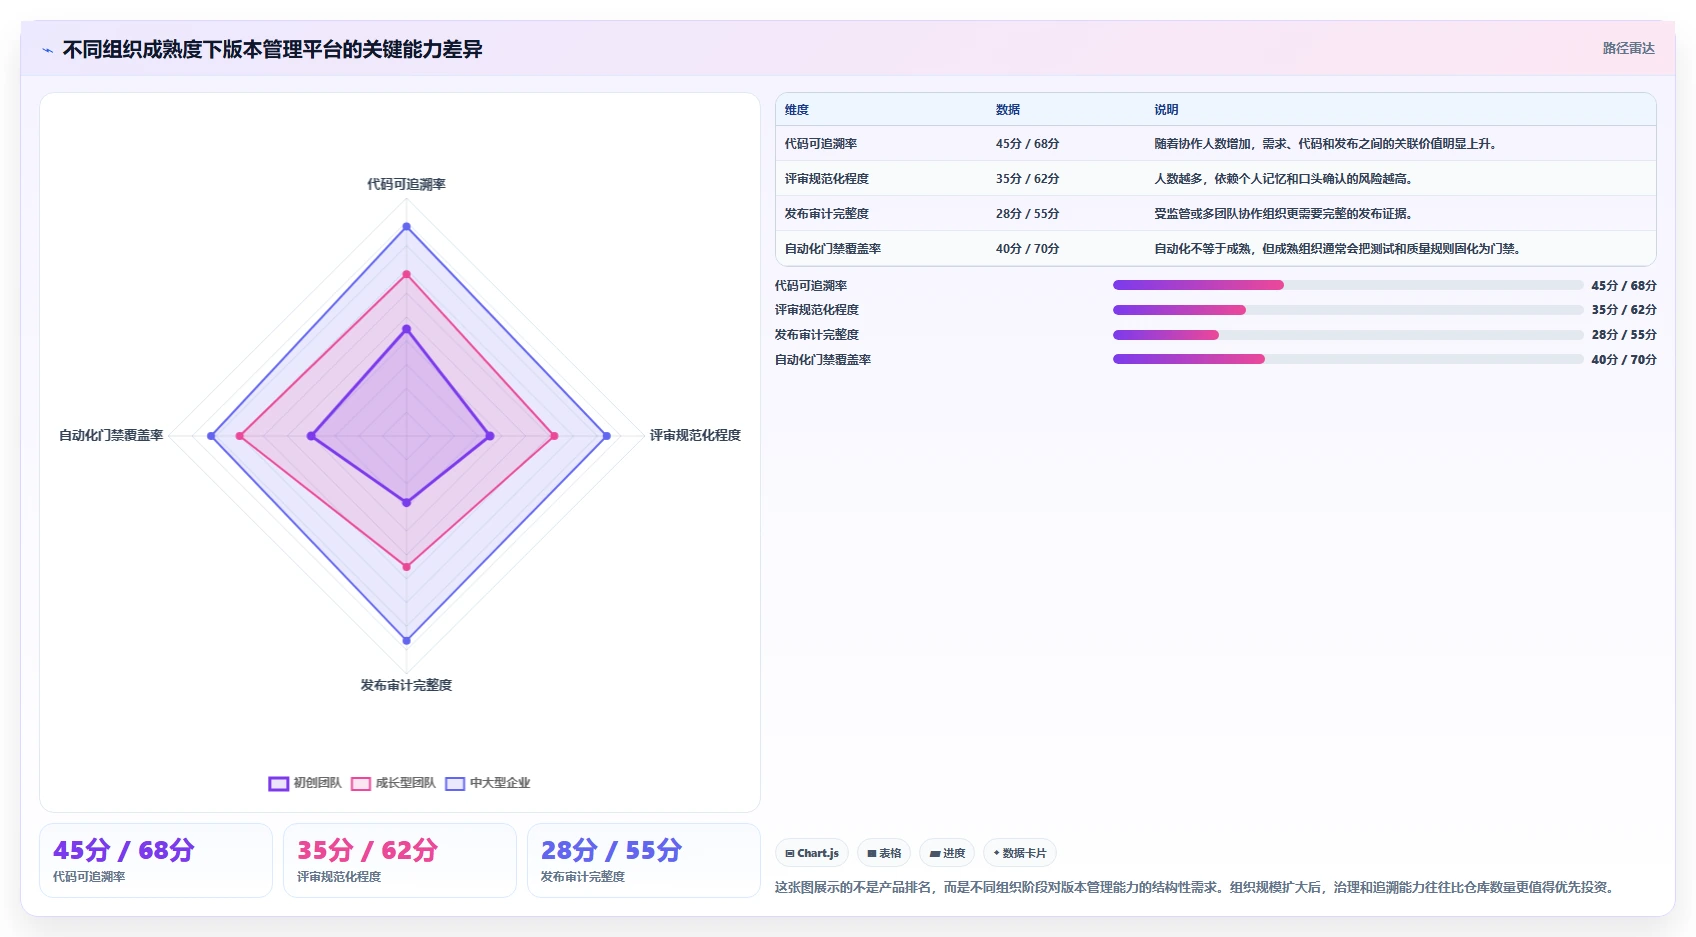Click the 45分 / 68分 value beside the progress bar
Viewport: 1696px width, 937px height.
pyautogui.click(x=1624, y=286)
